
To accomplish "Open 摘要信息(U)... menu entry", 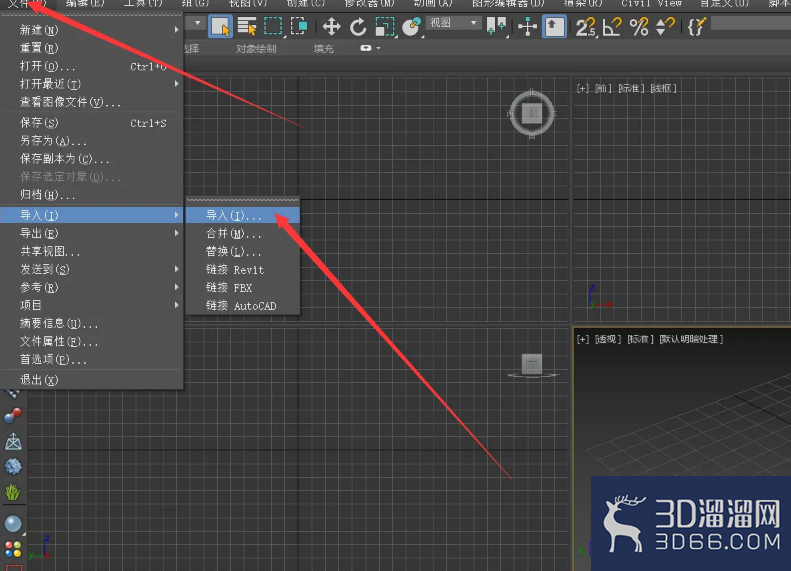I will (x=92, y=323).
